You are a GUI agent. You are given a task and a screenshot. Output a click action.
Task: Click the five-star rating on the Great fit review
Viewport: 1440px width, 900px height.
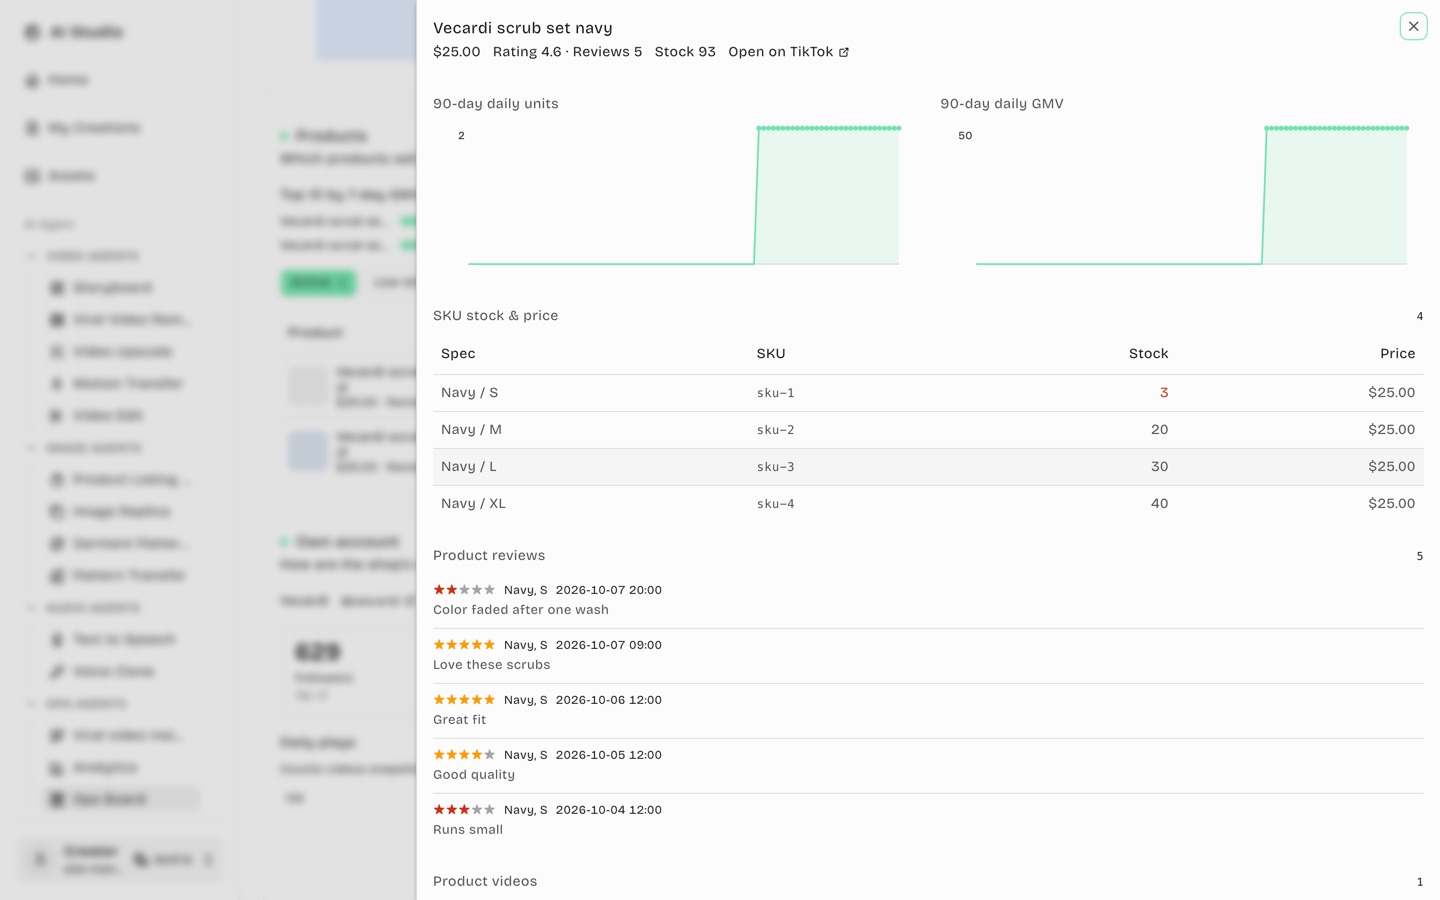(x=464, y=700)
